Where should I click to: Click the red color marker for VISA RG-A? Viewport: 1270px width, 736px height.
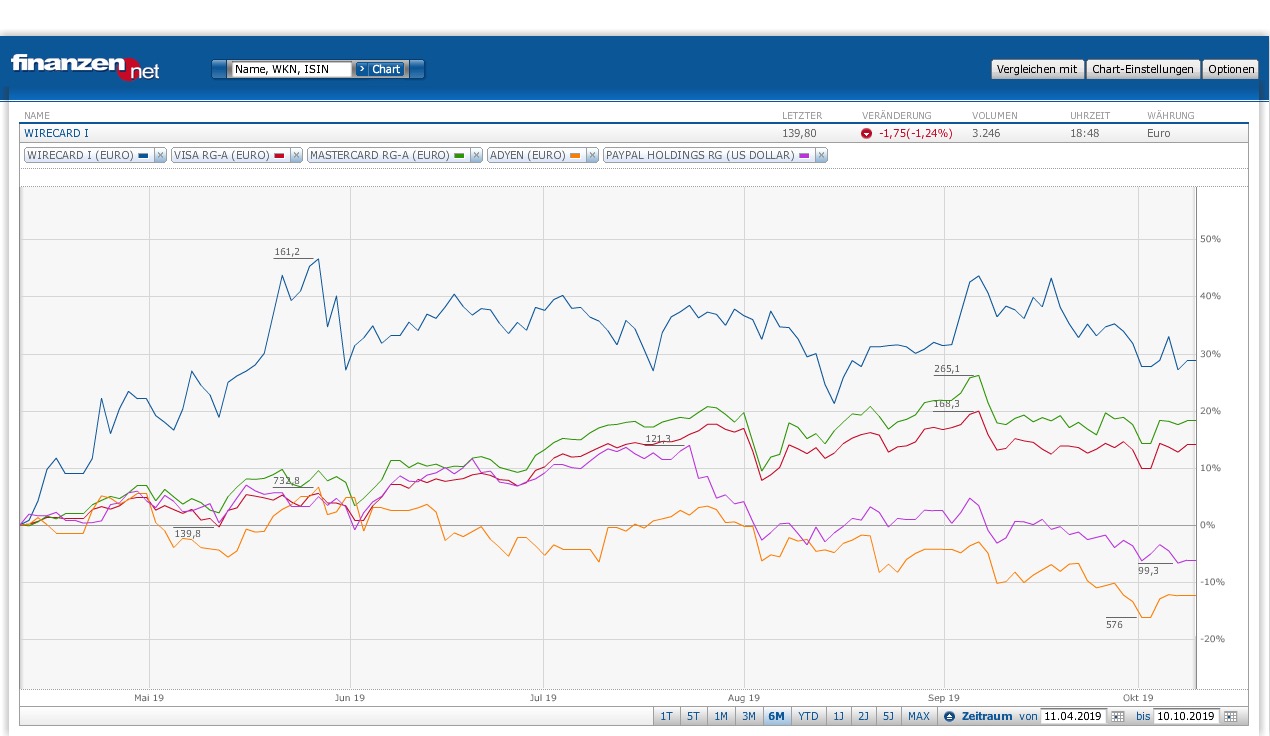pos(280,155)
